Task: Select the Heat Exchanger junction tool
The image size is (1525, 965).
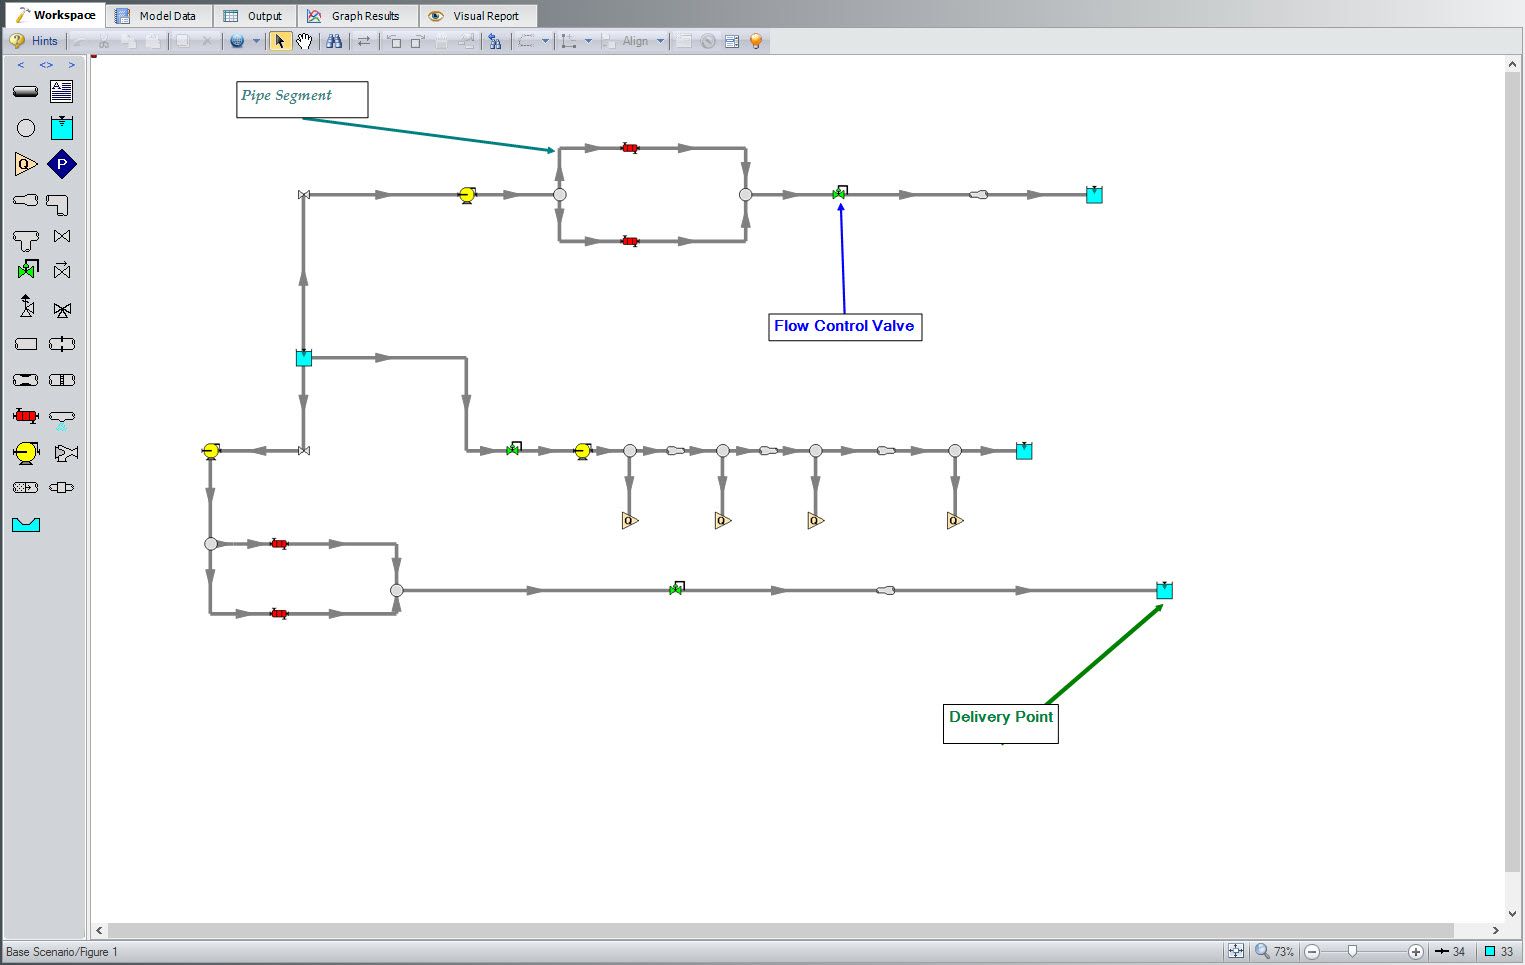Action: [26, 416]
